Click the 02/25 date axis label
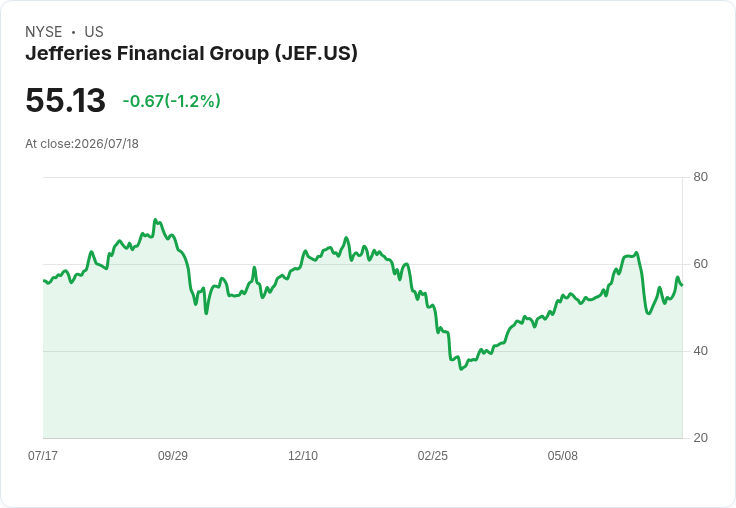Screen dimensions: 736x508 [433, 455]
